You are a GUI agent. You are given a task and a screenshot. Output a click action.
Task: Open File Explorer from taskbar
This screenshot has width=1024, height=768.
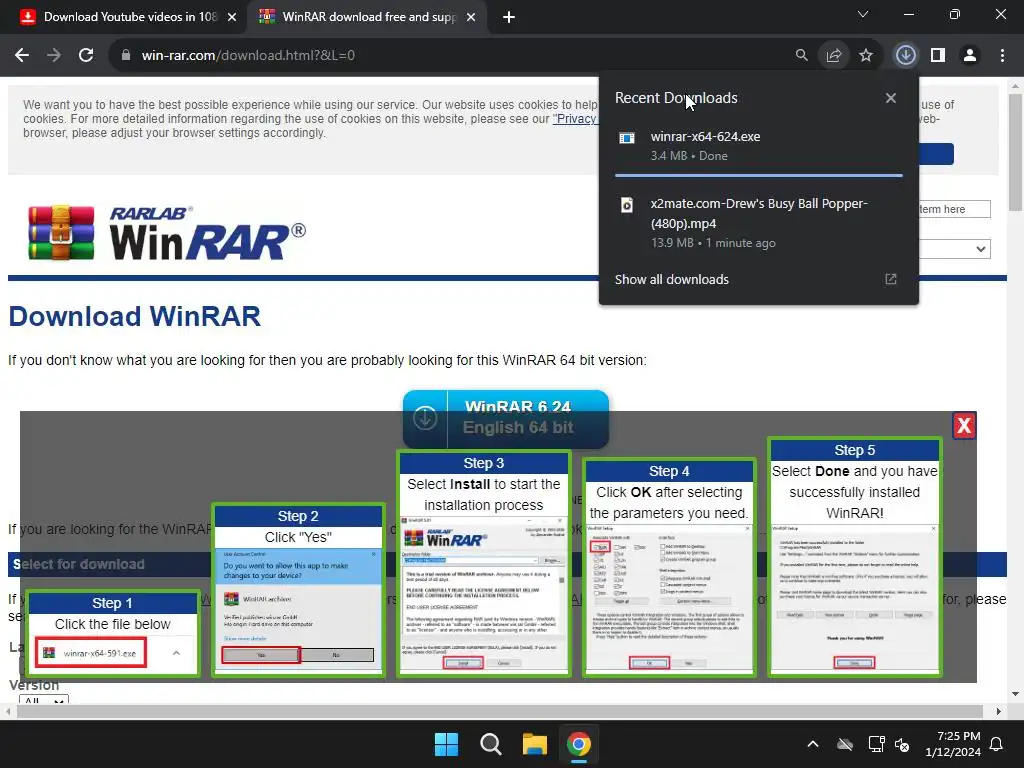pyautogui.click(x=534, y=744)
